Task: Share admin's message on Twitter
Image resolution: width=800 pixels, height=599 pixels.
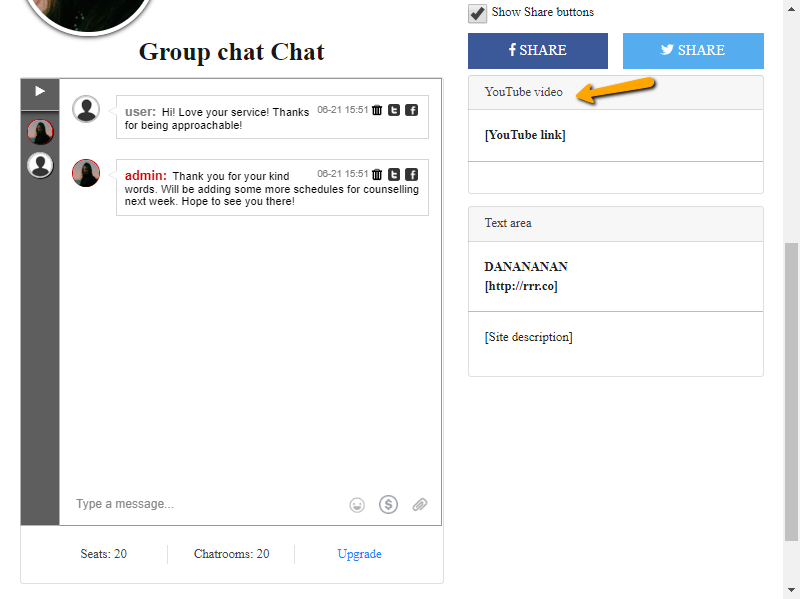Action: (x=394, y=174)
